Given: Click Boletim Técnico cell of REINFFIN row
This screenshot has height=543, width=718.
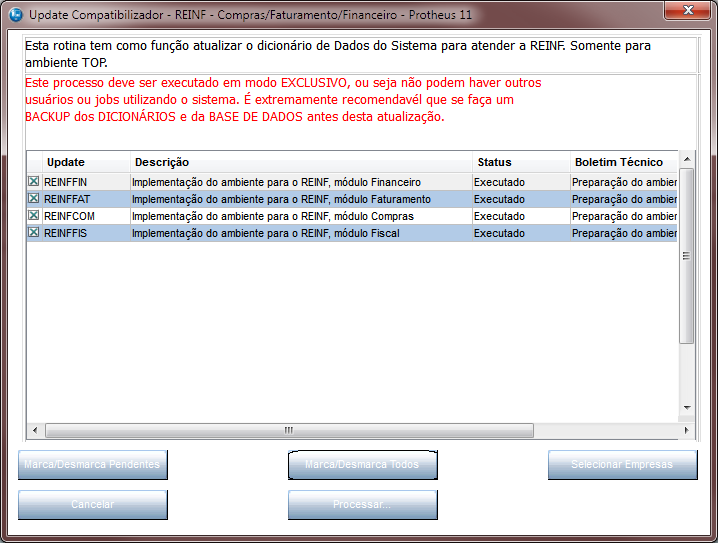Looking at the screenshot, I should click(624, 182).
